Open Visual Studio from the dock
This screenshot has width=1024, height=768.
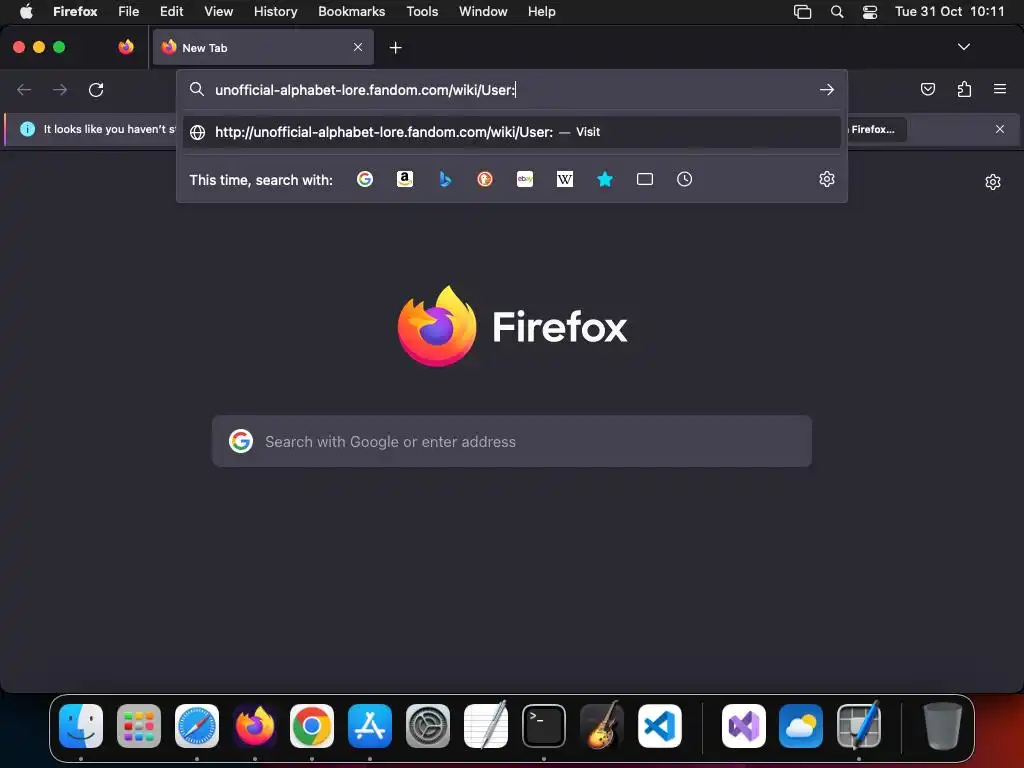coord(744,726)
